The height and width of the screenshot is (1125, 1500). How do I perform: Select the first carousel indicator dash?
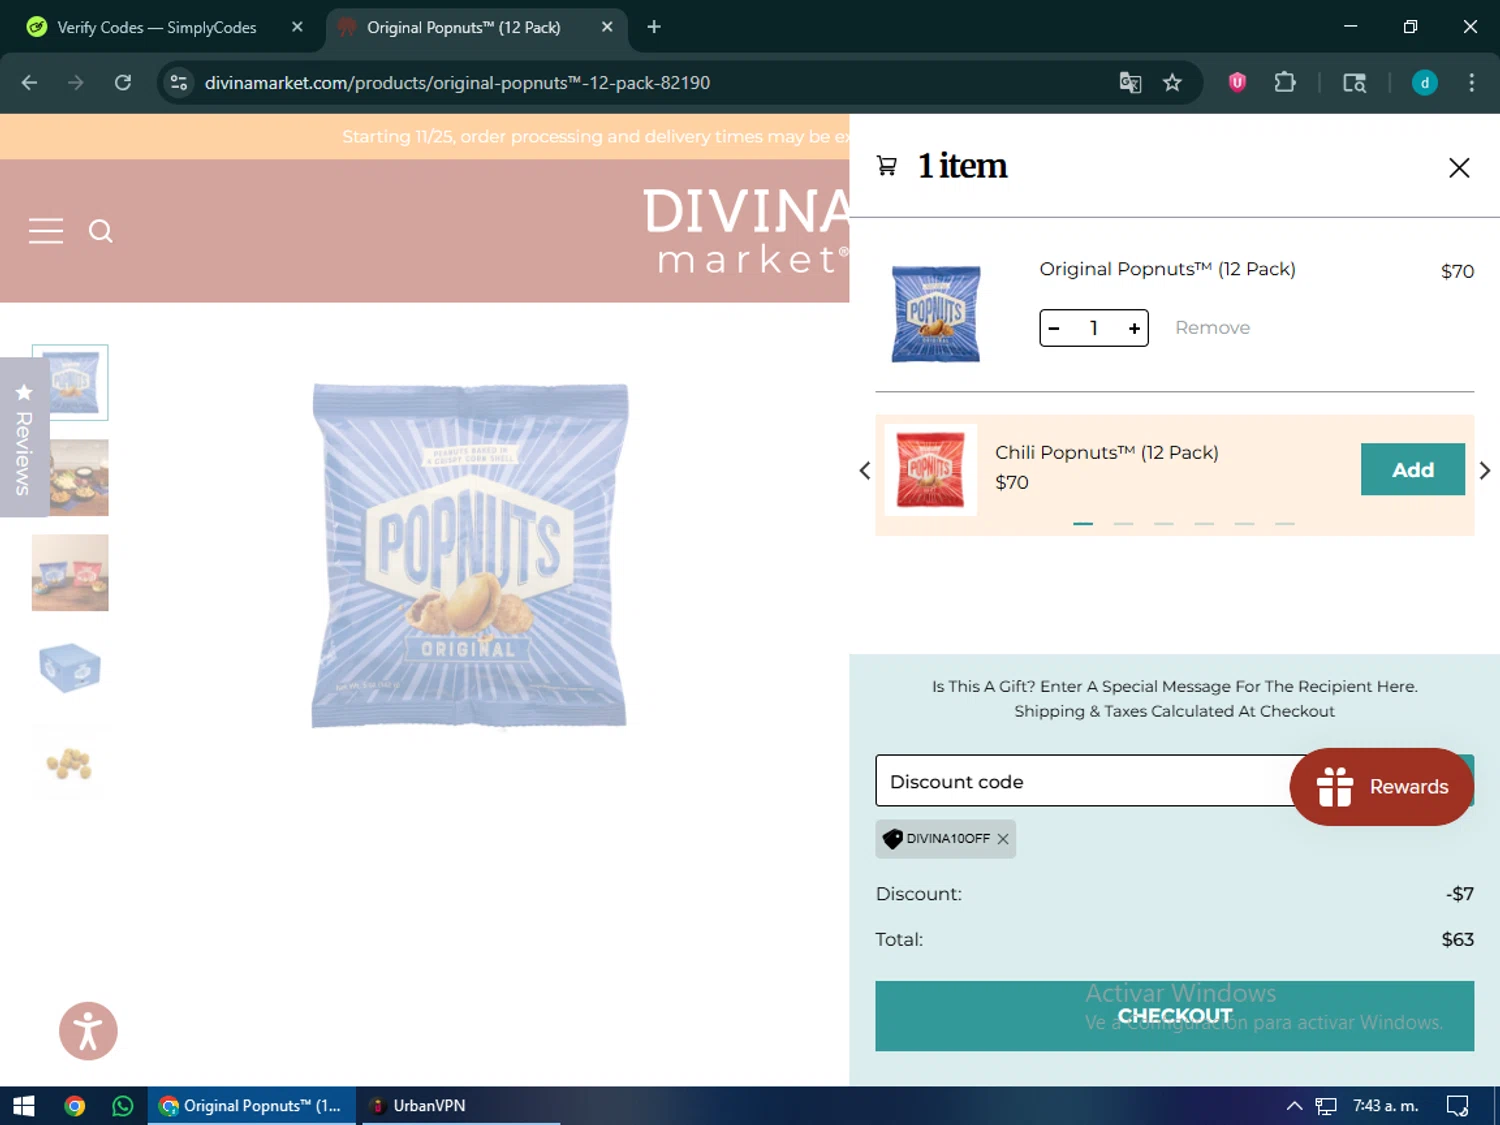[1083, 523]
